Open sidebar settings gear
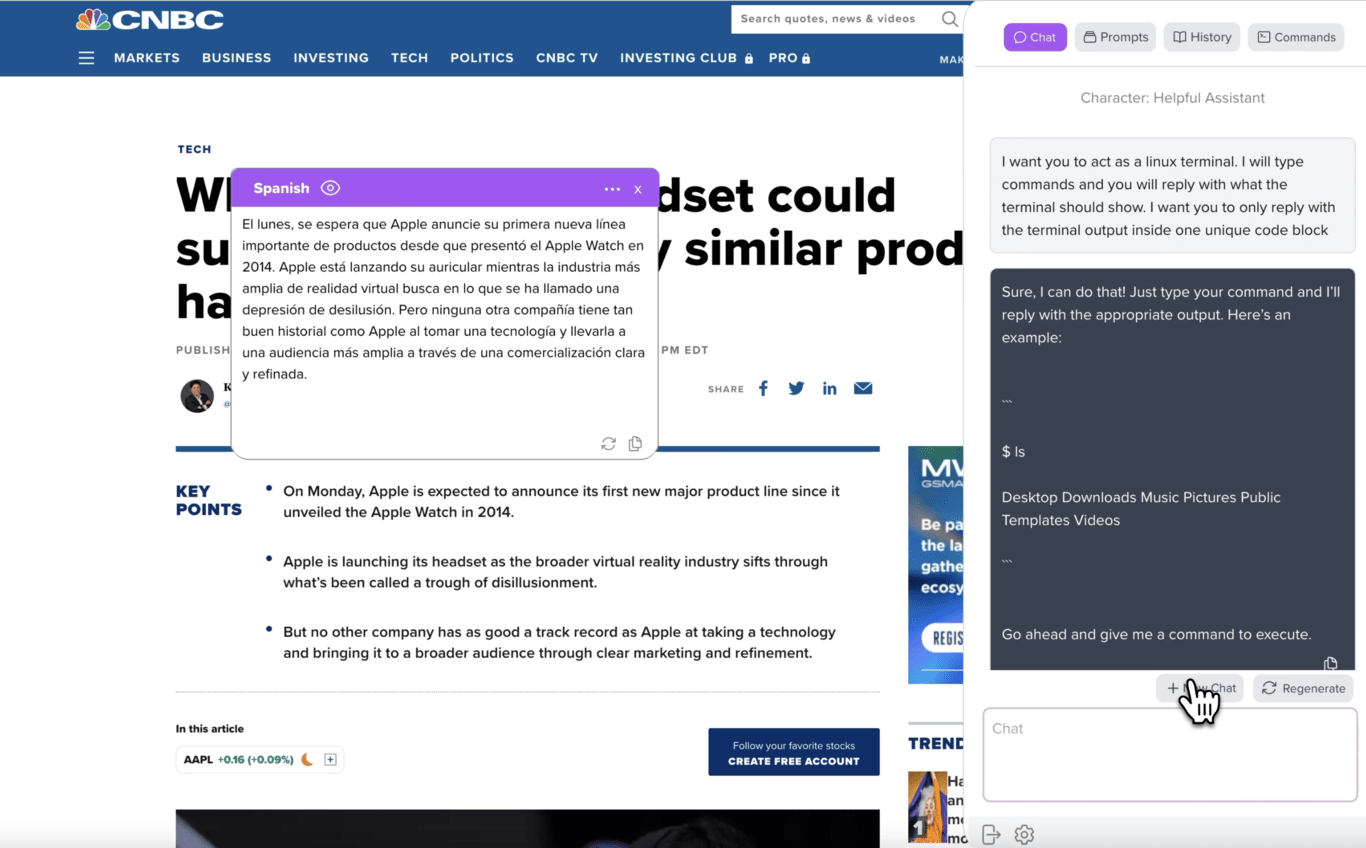 [x=1024, y=834]
